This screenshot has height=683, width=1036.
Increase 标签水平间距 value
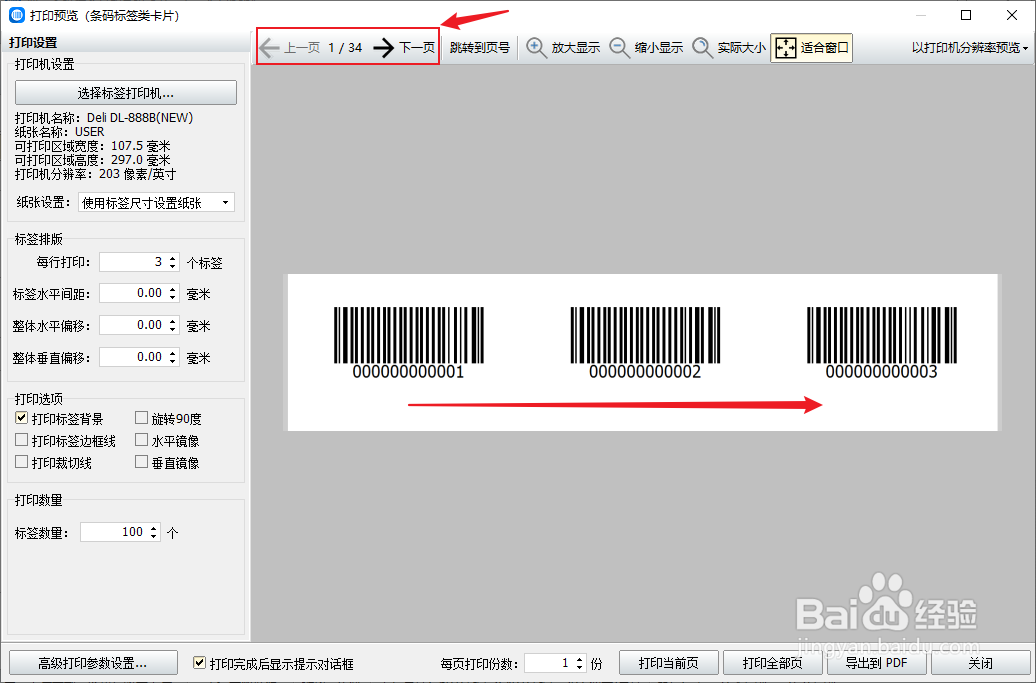pyautogui.click(x=172, y=289)
